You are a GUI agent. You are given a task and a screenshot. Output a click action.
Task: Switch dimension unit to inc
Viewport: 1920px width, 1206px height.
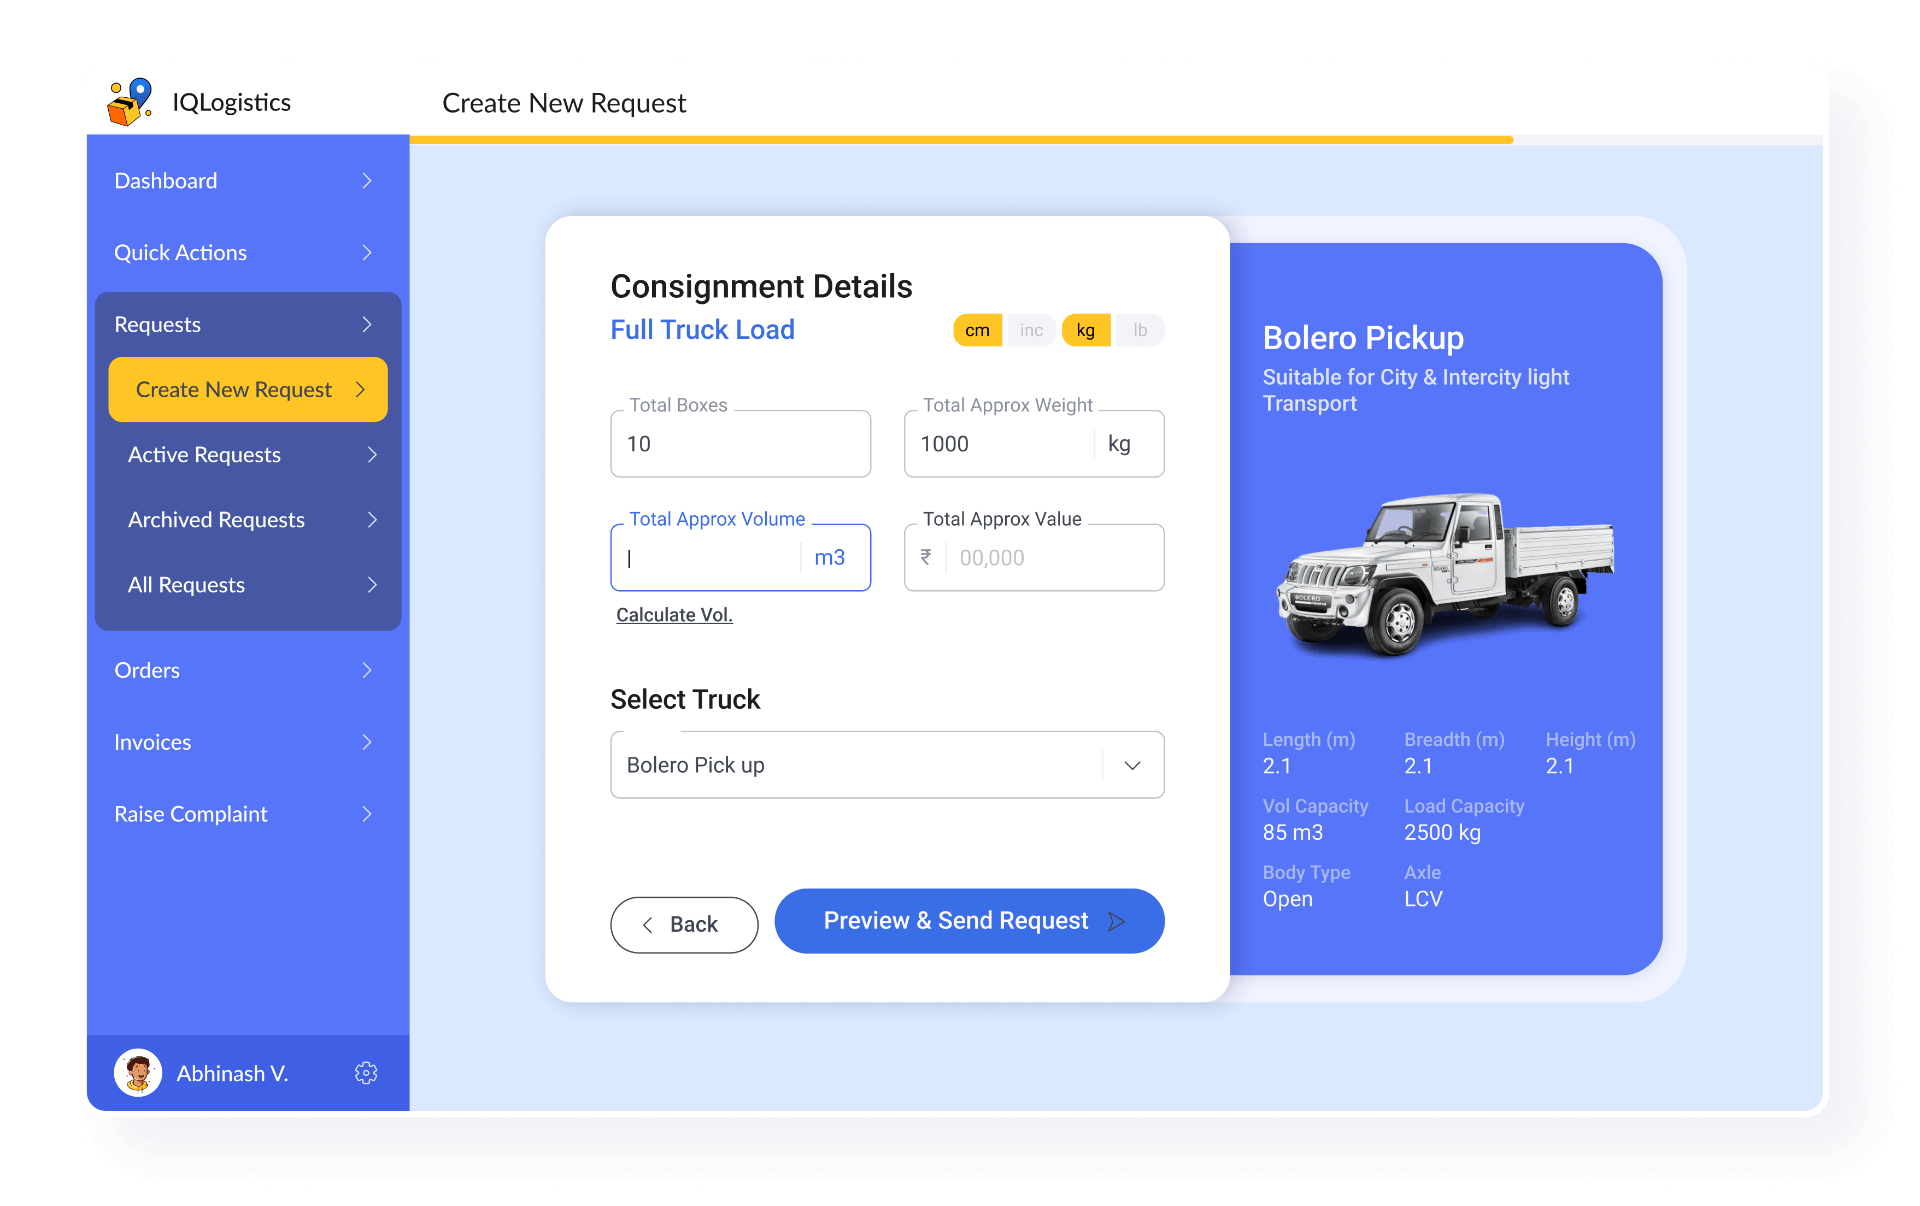pyautogui.click(x=1031, y=330)
